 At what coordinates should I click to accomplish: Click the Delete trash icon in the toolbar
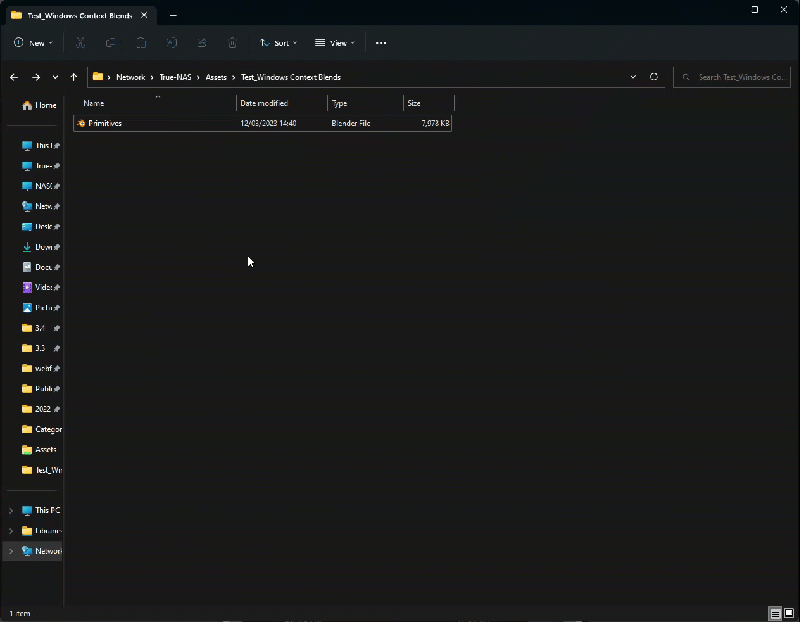tap(232, 43)
